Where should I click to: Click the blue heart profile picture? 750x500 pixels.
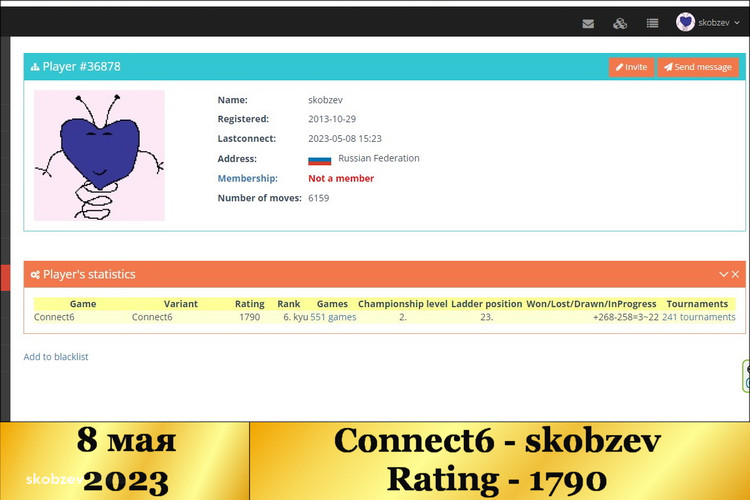point(99,155)
